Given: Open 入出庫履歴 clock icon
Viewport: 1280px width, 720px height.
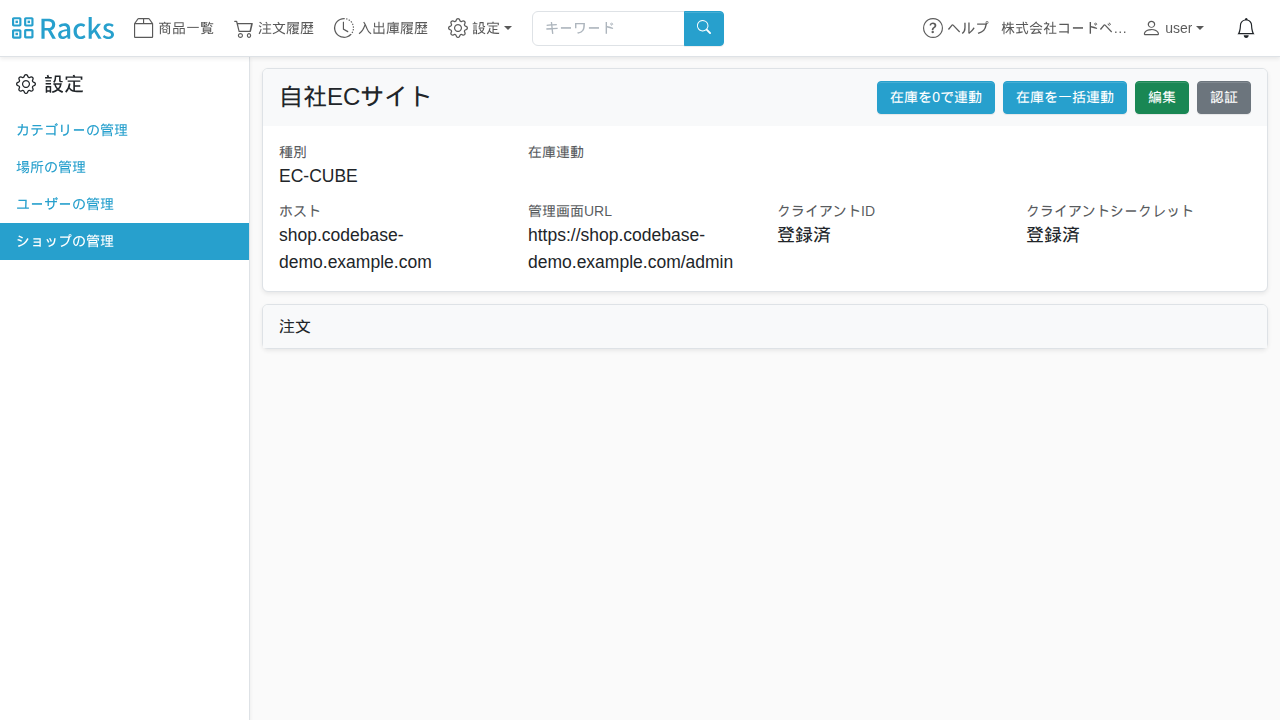Looking at the screenshot, I should click(x=344, y=28).
